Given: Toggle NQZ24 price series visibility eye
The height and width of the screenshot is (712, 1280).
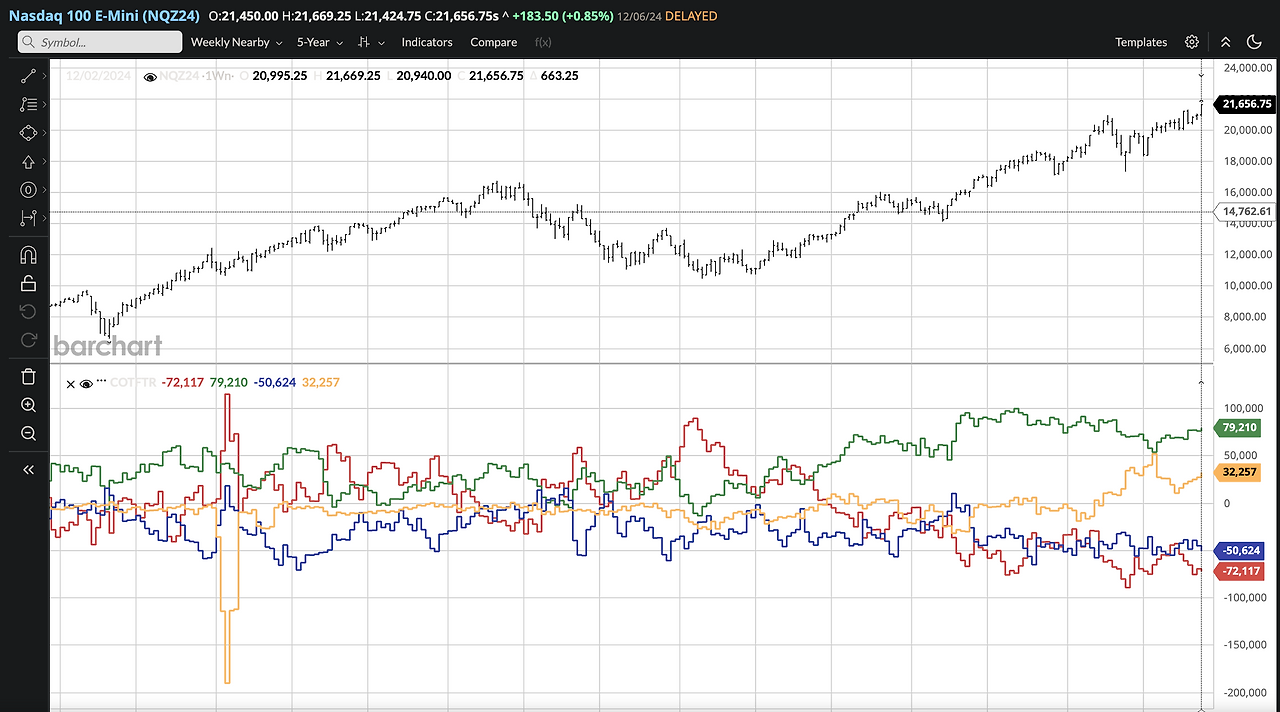Looking at the screenshot, I should tap(151, 76).
